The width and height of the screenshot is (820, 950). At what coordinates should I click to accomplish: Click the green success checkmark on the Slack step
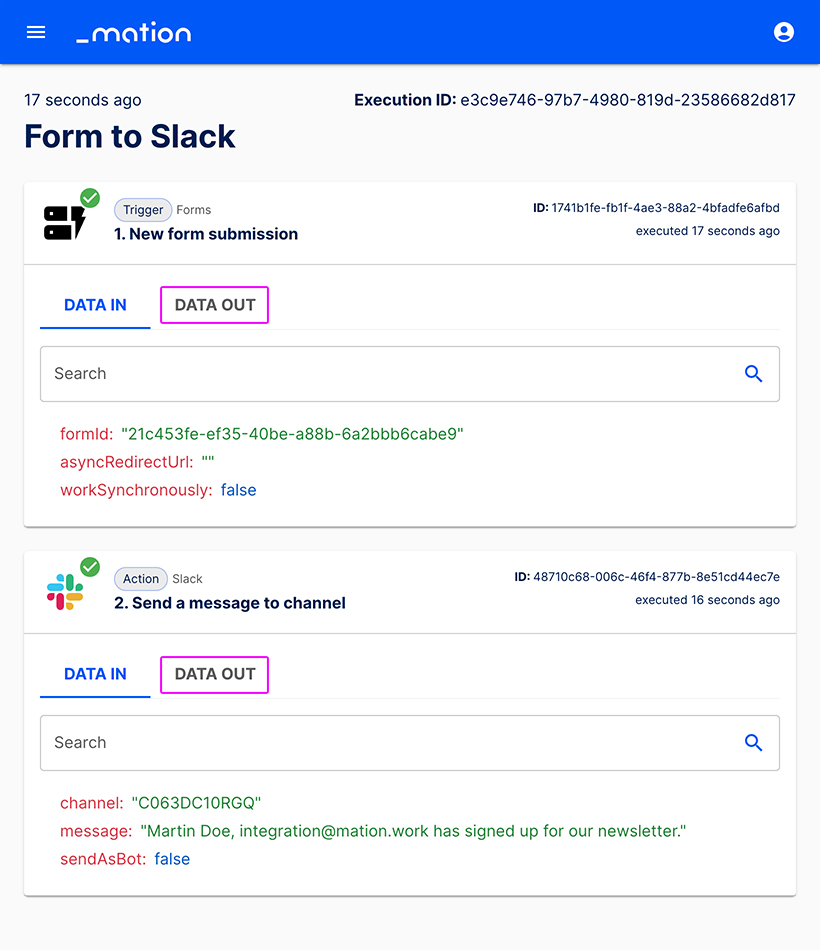90,567
